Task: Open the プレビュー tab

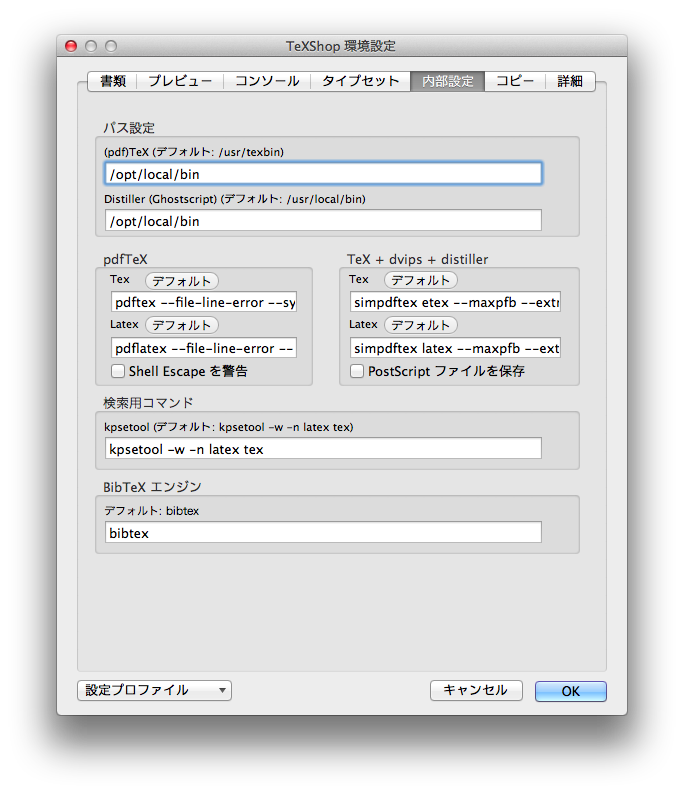Action: 180,82
